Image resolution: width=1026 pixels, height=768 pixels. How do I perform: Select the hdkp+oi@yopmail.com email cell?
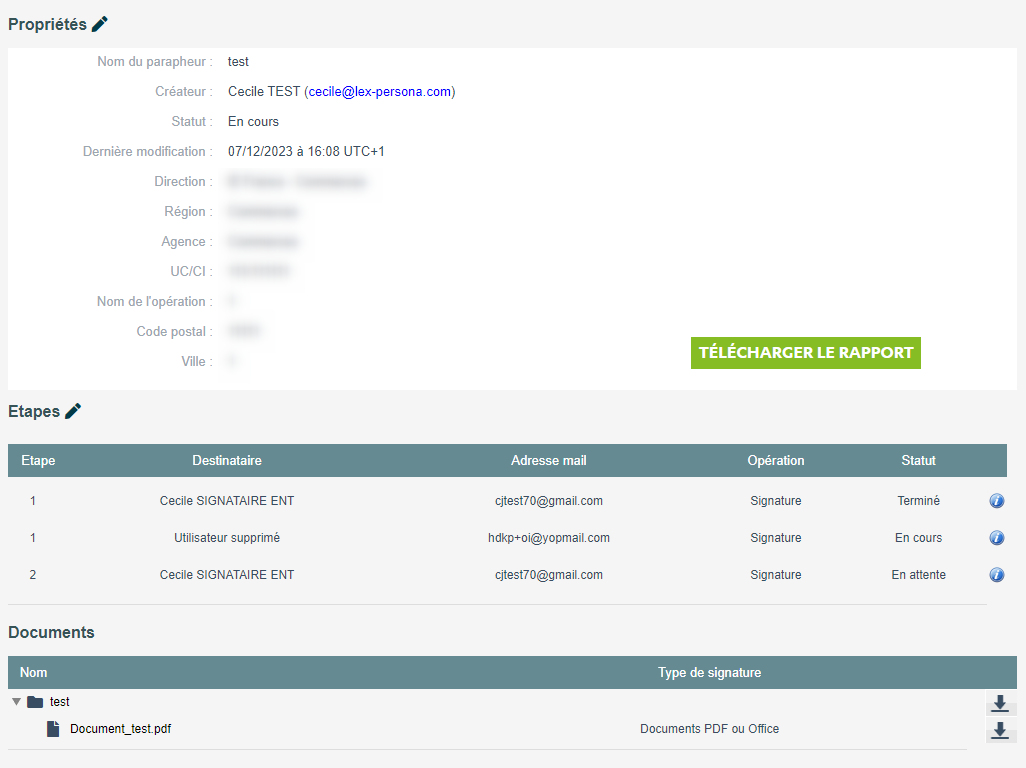(548, 538)
